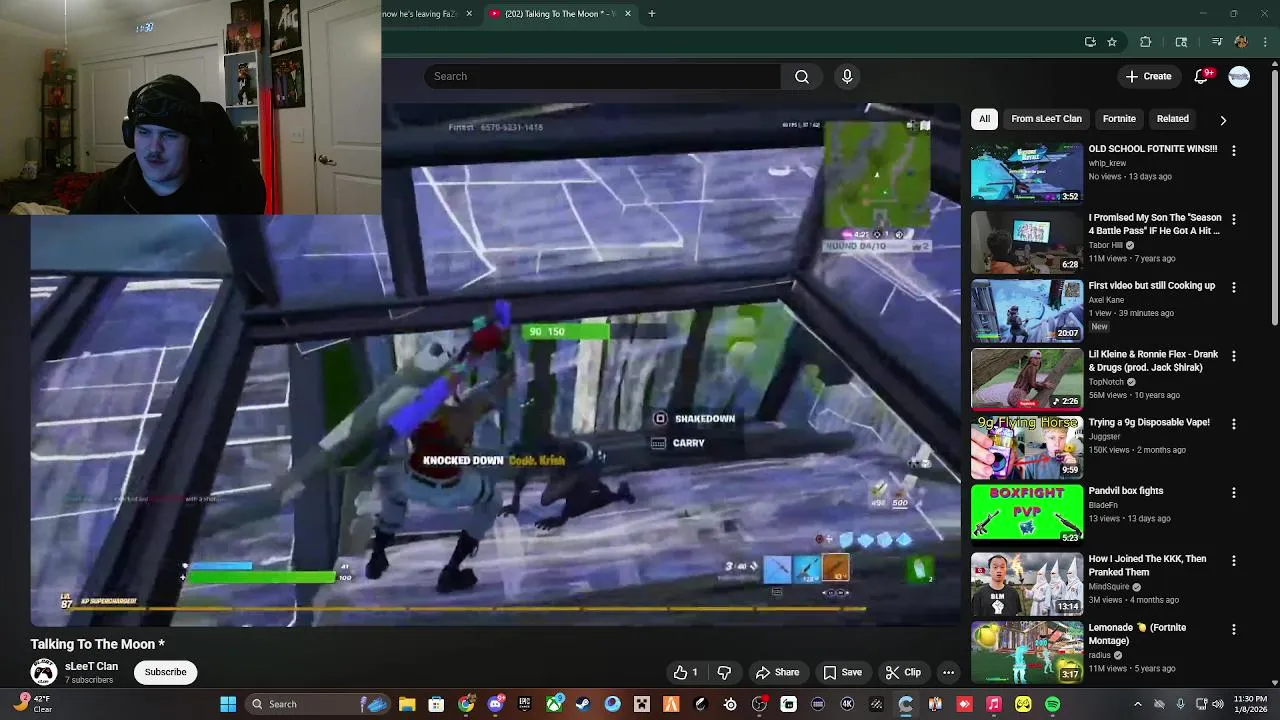Open YouTube notifications bell
Viewport: 1280px width, 720px height.
[1202, 76]
